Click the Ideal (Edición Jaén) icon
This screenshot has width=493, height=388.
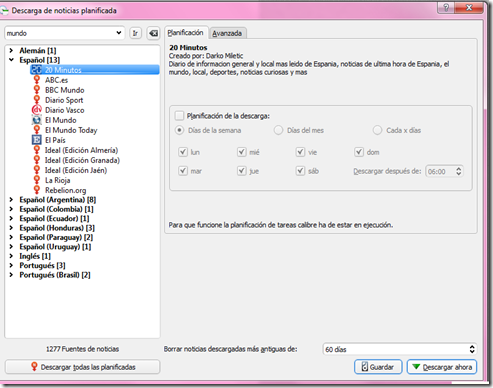pos(37,170)
